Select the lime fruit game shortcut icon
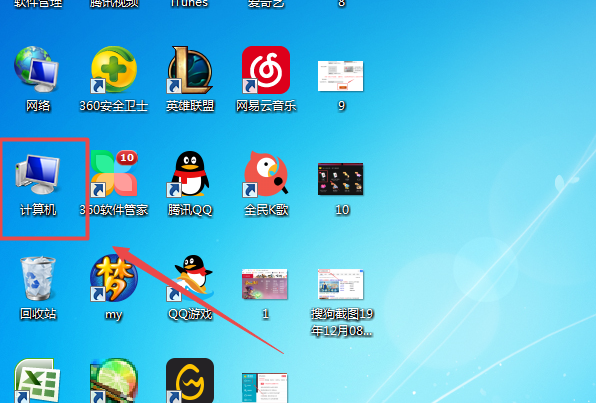 tap(114, 380)
